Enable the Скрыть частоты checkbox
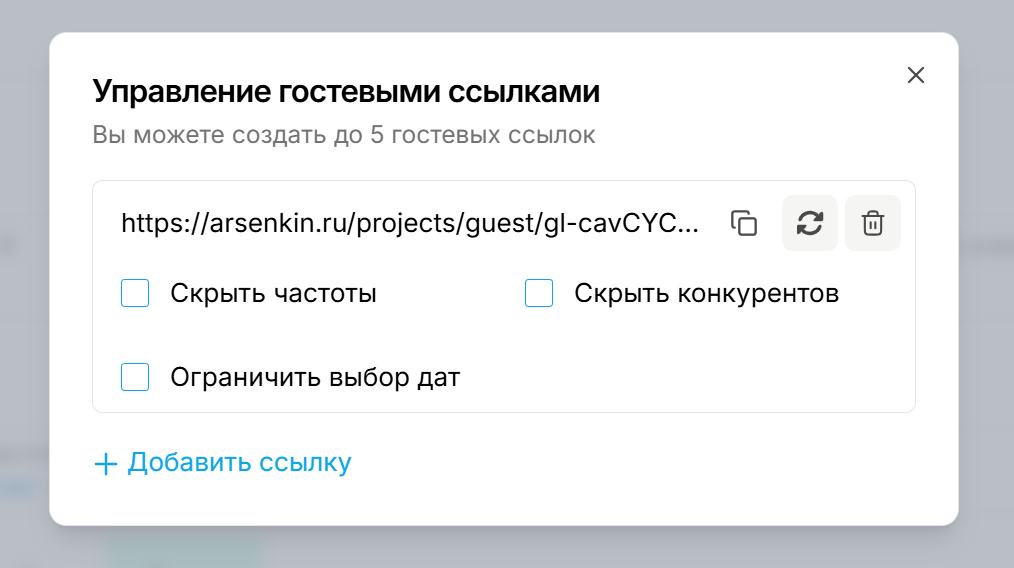This screenshot has height=568, width=1014. pyautogui.click(x=135, y=293)
